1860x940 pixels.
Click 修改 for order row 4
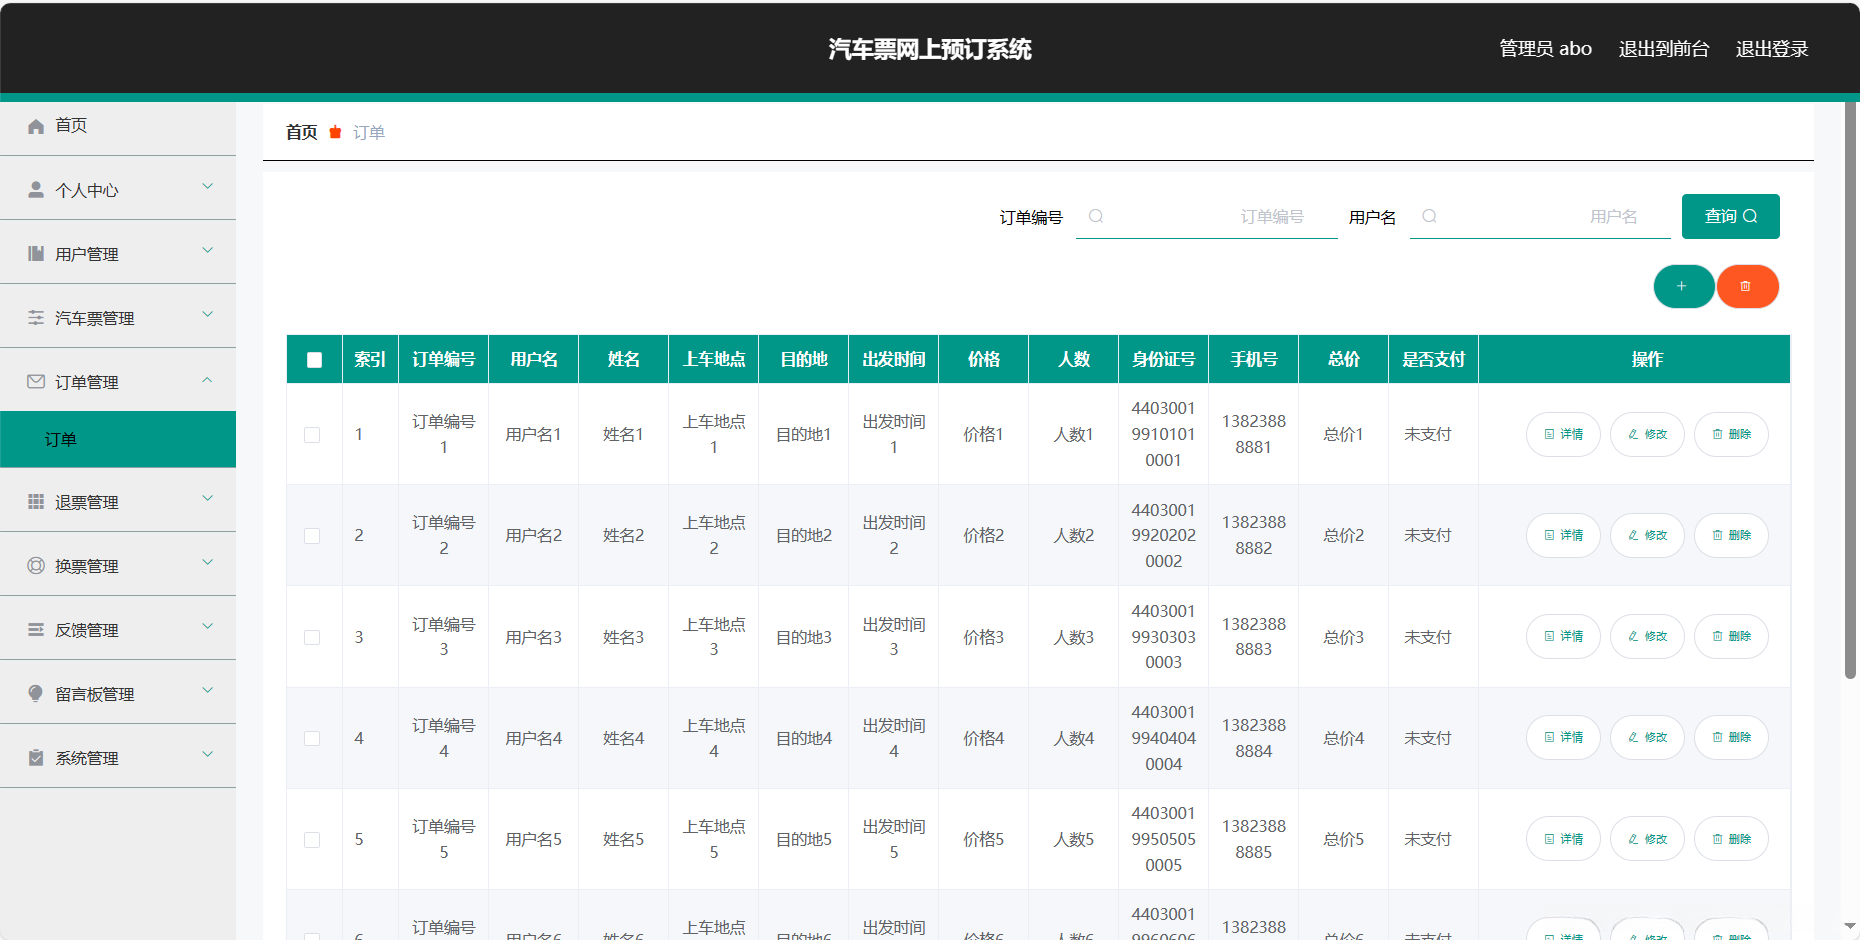1647,738
